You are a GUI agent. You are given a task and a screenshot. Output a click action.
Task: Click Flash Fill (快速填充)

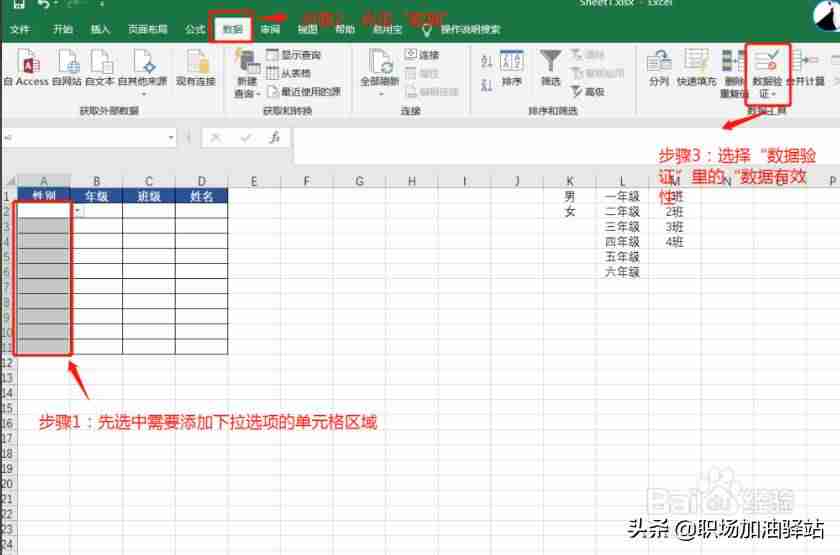coord(696,68)
